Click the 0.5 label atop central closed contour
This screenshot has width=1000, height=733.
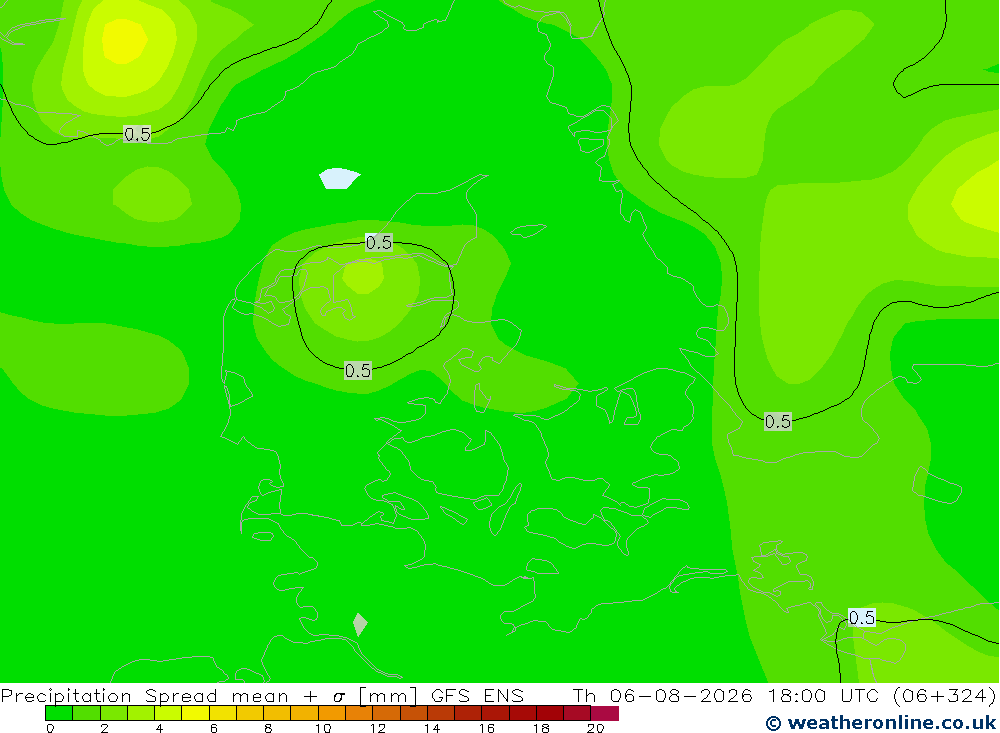(x=379, y=242)
